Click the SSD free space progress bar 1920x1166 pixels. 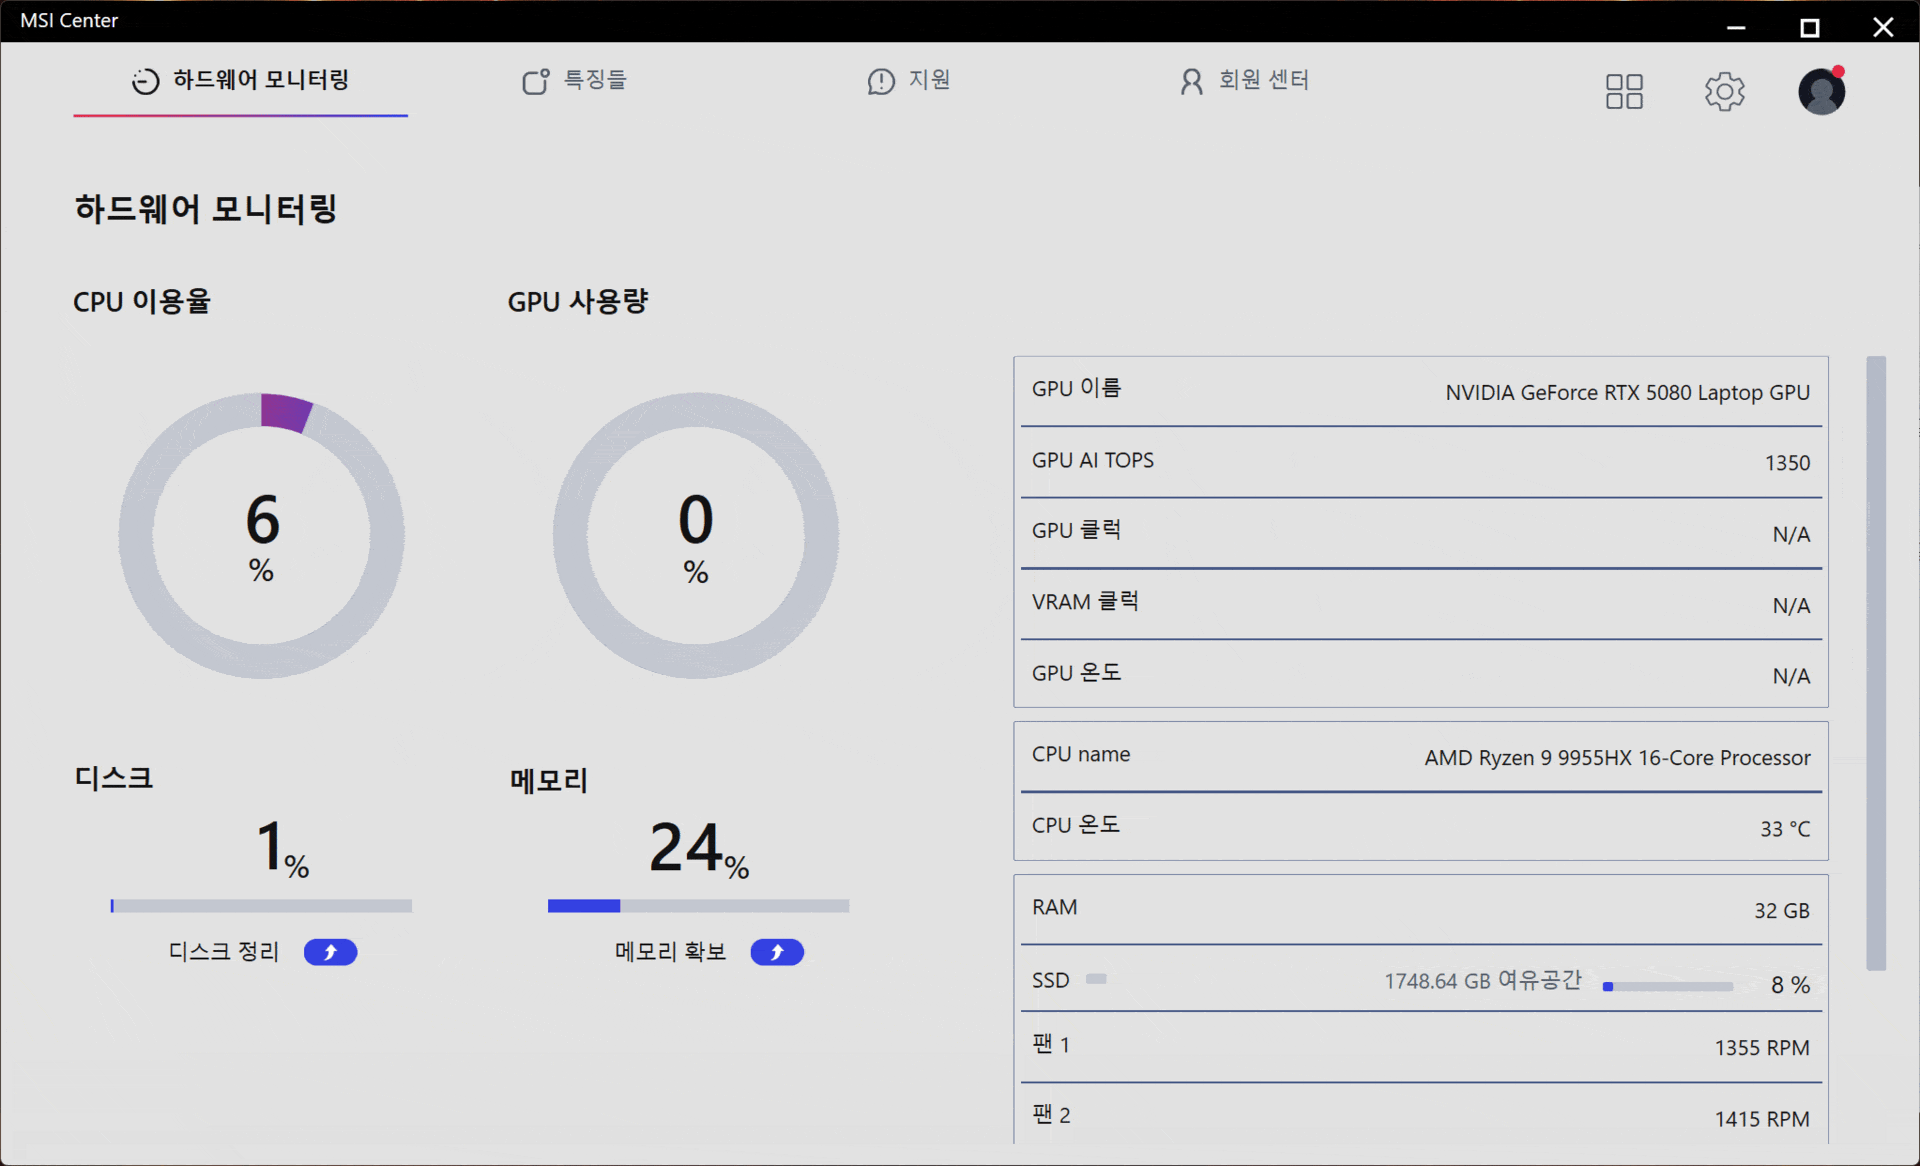(x=1668, y=987)
